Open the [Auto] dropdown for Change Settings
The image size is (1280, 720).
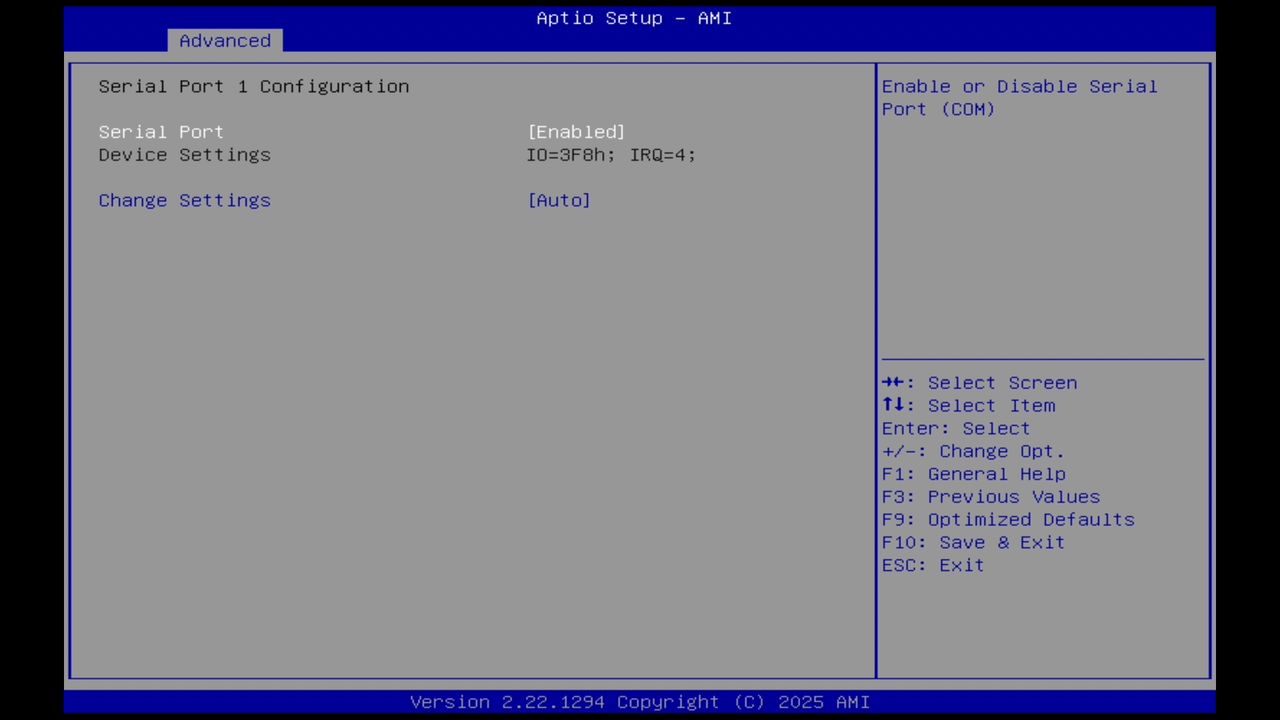point(559,200)
